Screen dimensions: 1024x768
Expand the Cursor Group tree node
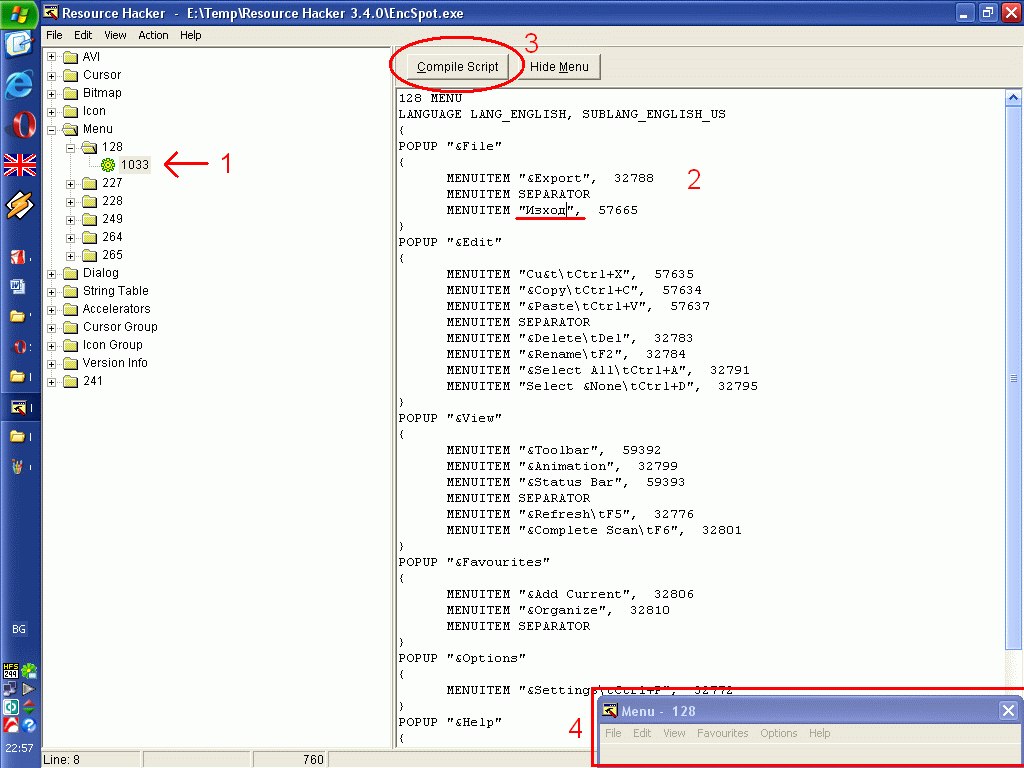click(52, 328)
